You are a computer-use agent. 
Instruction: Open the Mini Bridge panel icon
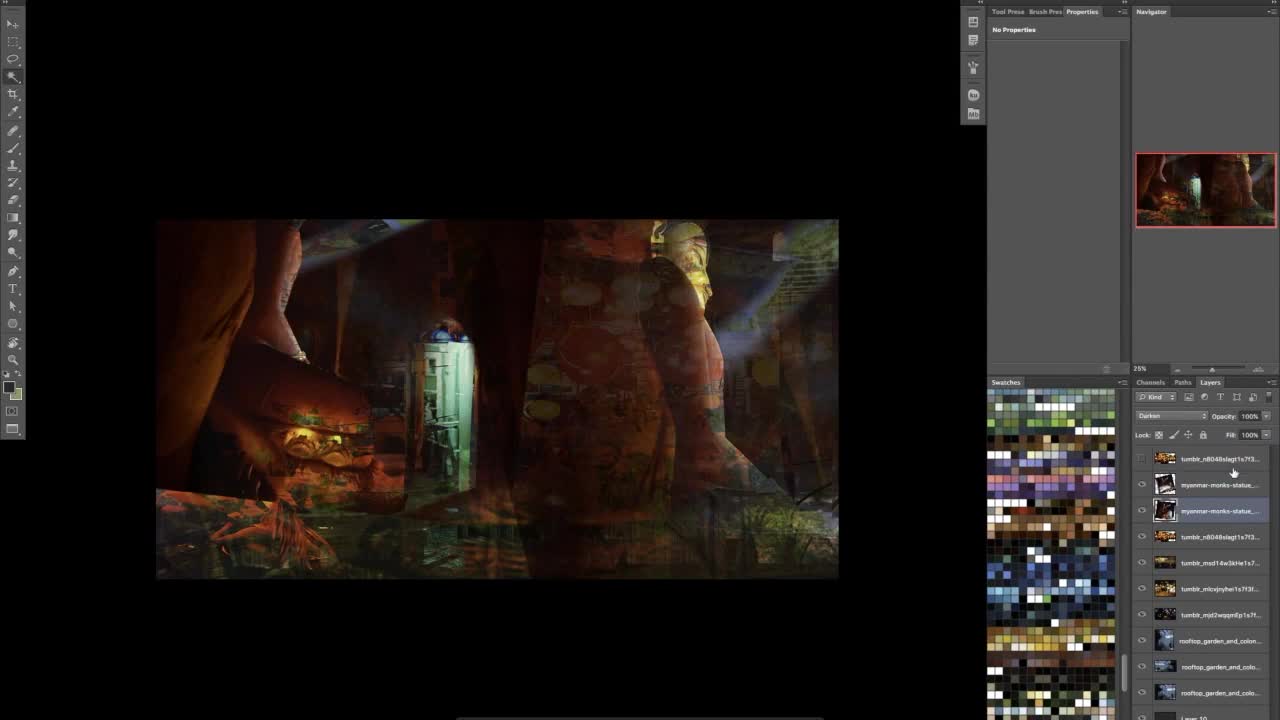point(973,113)
